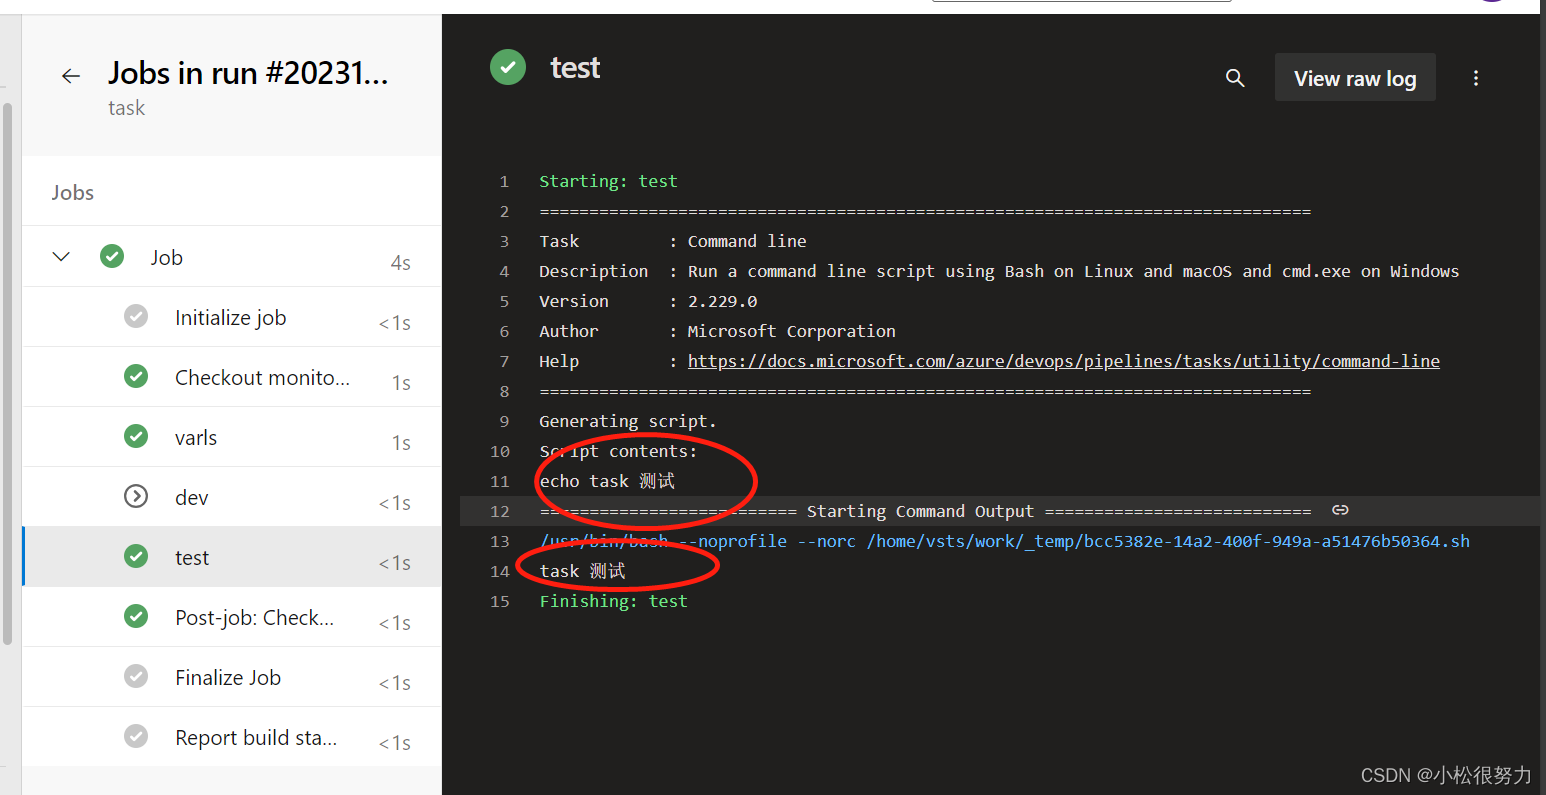Click log line 'Starting: test'
1546x795 pixels.
[x=608, y=181]
